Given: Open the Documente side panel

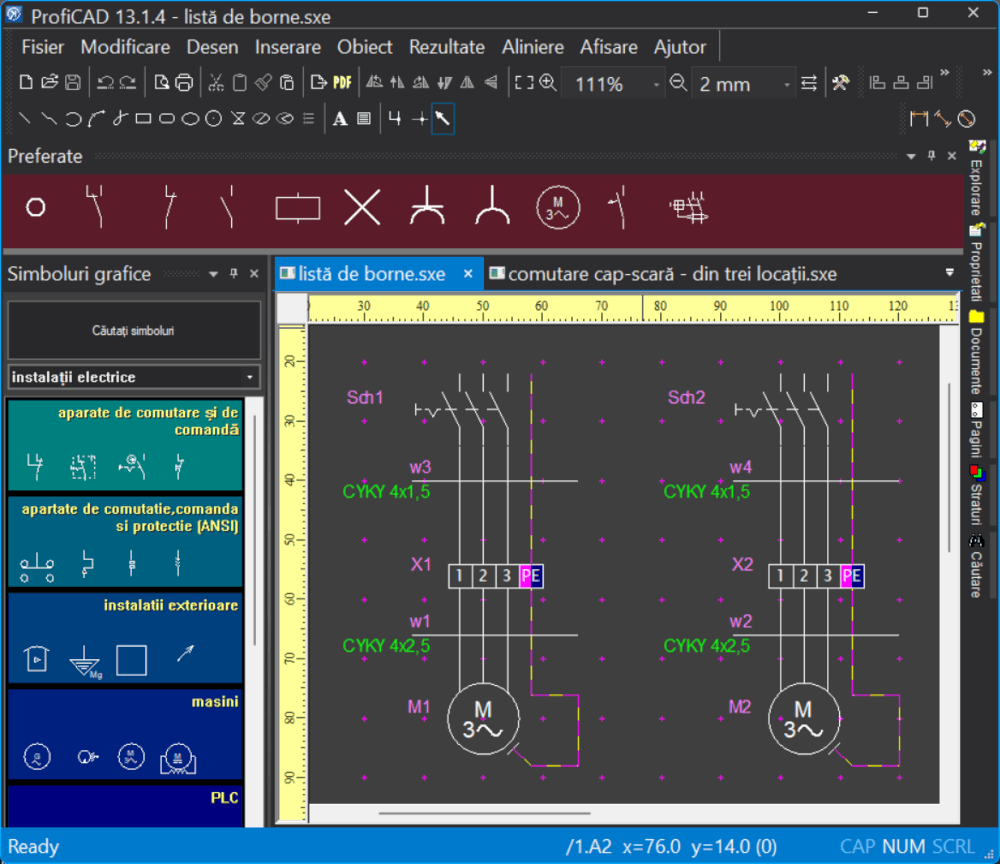Looking at the screenshot, I should [x=976, y=353].
